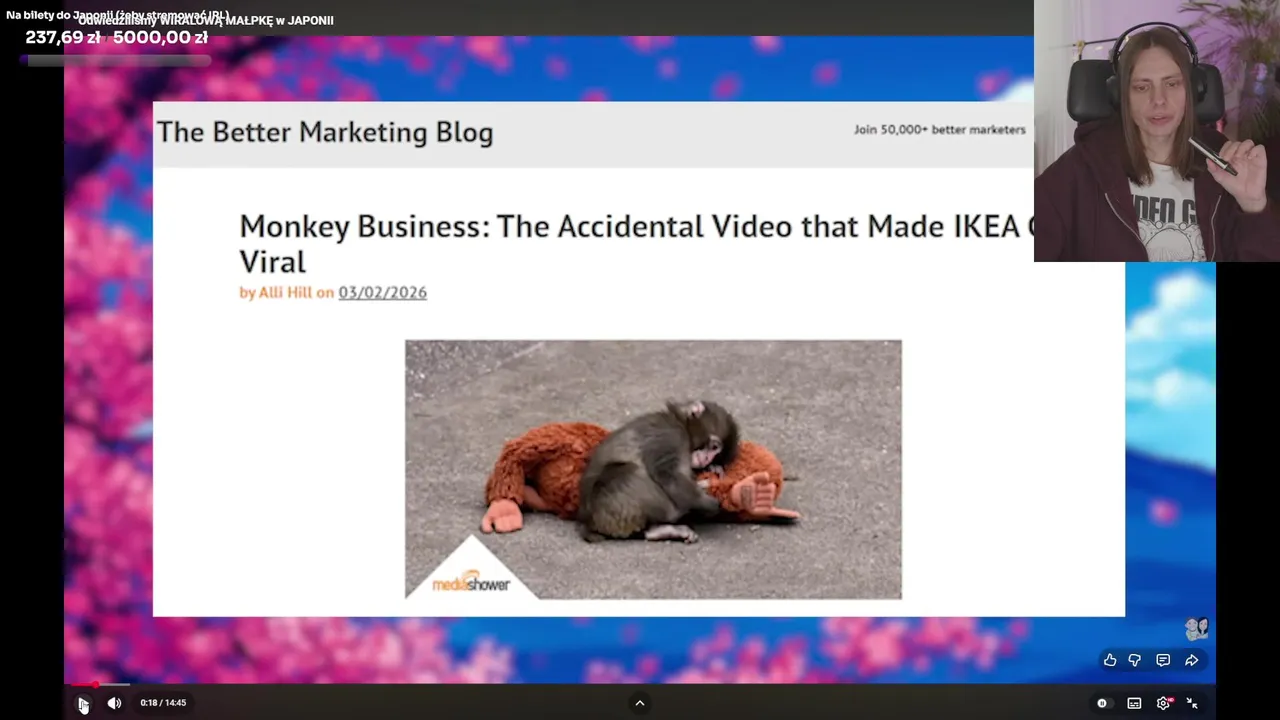Open the video settings gear
Image resolution: width=1280 pixels, height=720 pixels.
(x=1163, y=703)
